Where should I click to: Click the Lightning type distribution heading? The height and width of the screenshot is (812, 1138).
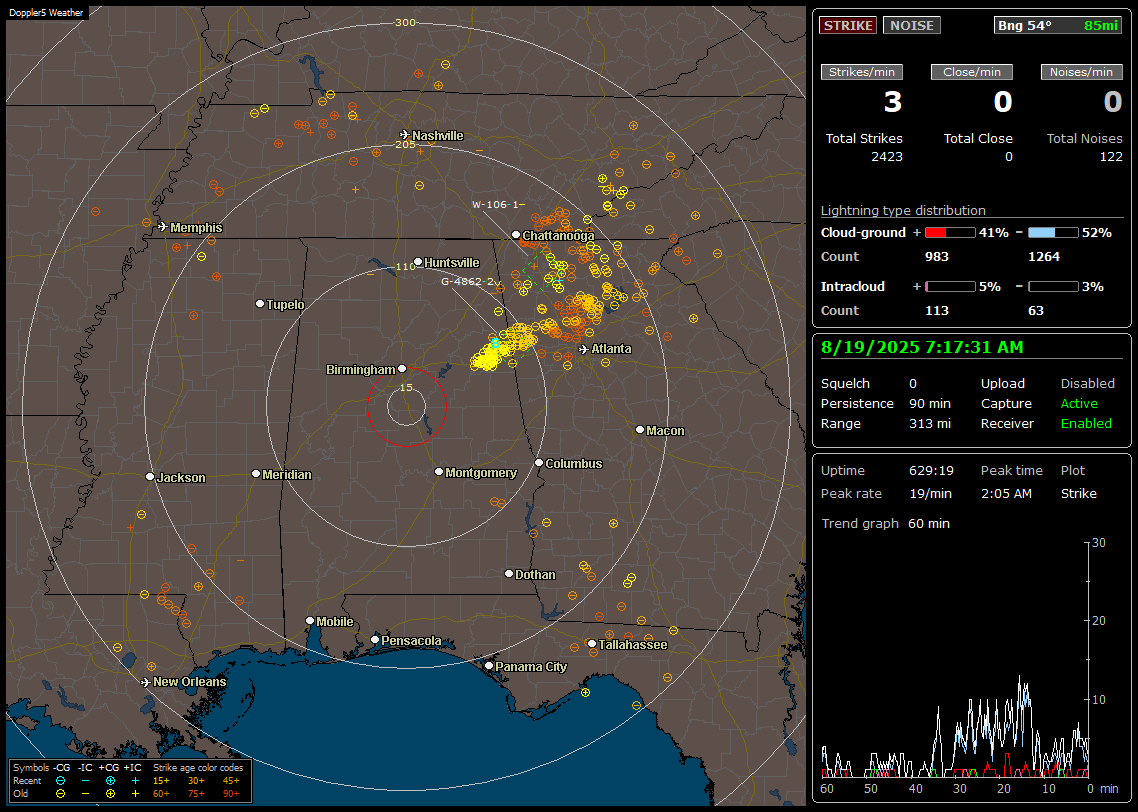[x=903, y=210]
